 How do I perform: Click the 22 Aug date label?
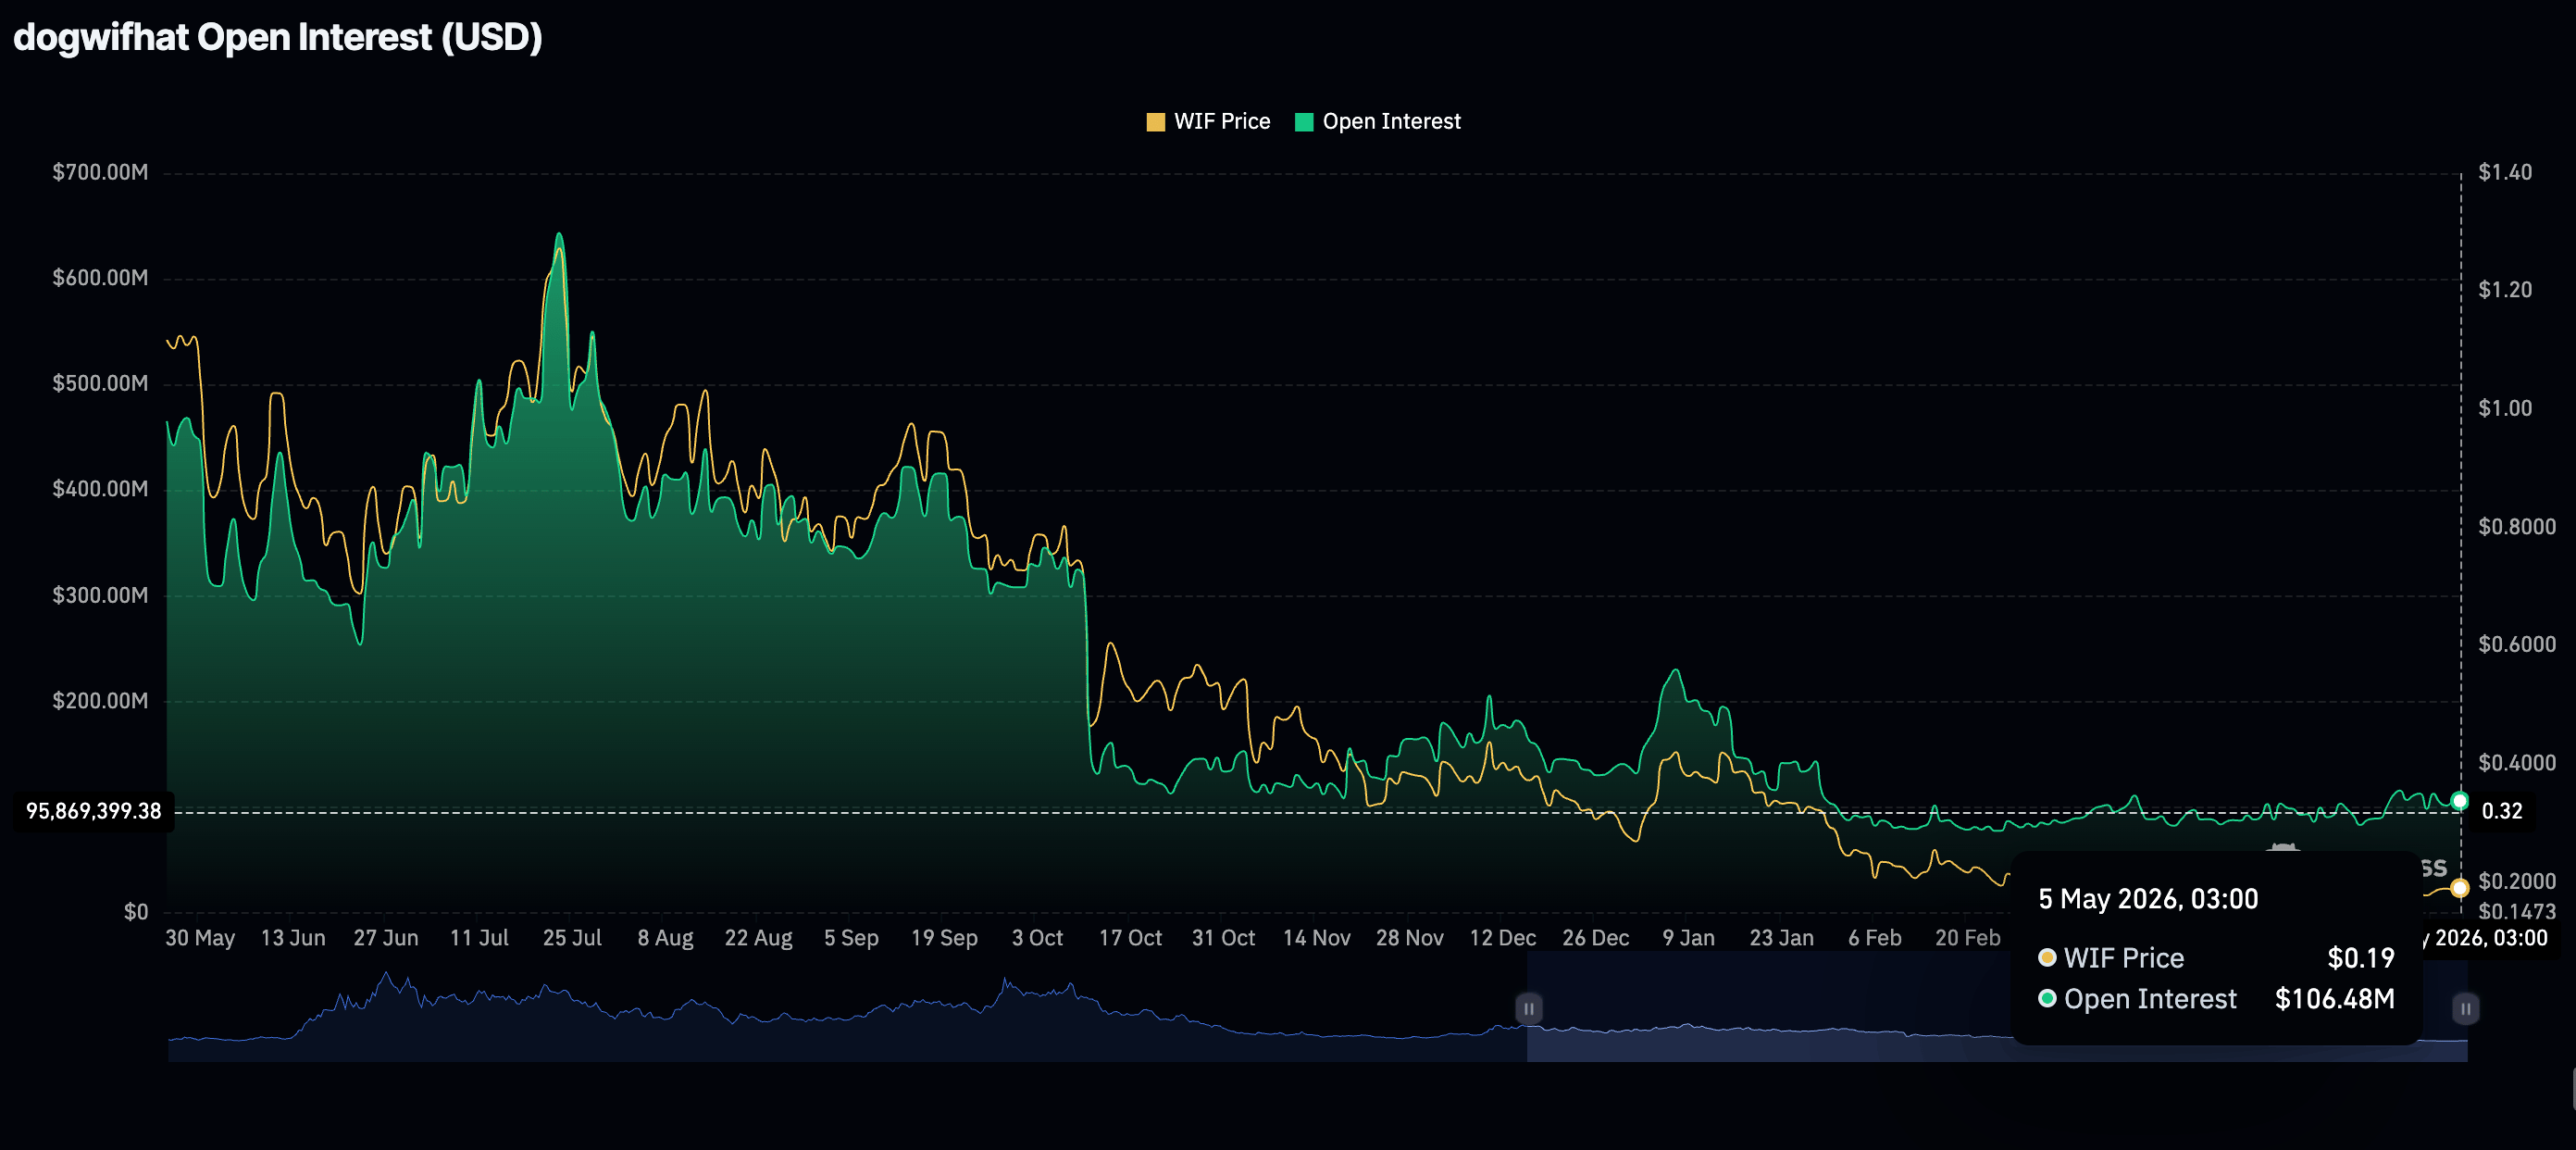[x=758, y=938]
